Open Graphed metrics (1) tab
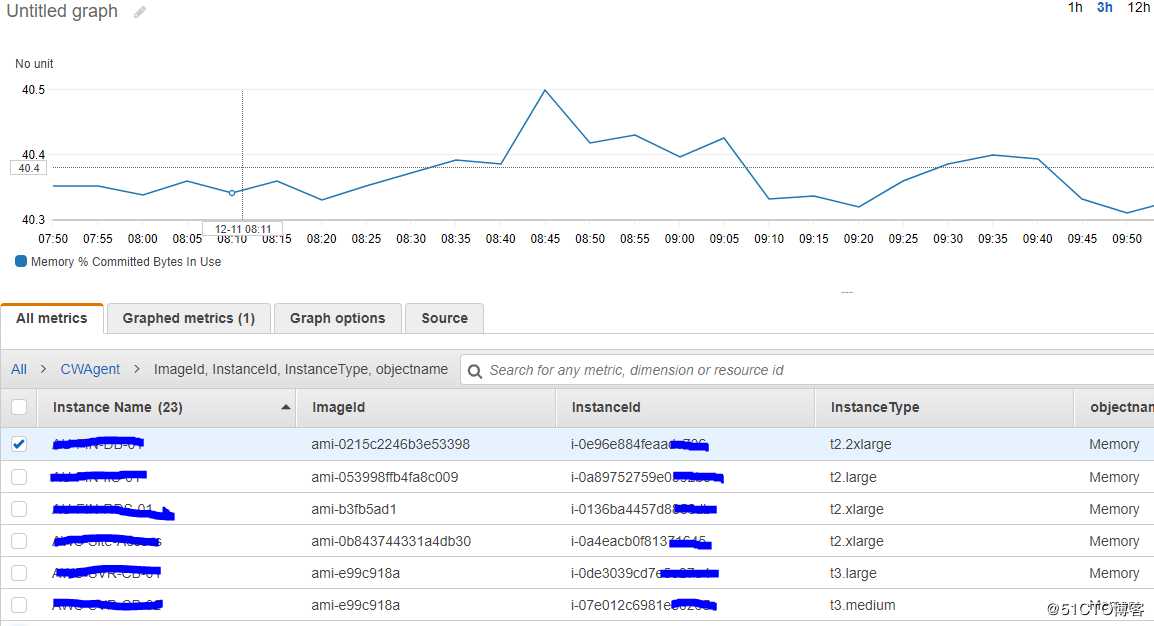The width and height of the screenshot is (1154, 626). pos(188,319)
